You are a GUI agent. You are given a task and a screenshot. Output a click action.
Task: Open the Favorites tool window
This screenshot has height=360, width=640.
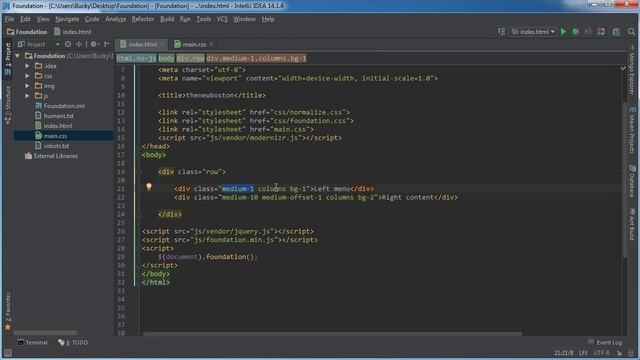[x=8, y=311]
